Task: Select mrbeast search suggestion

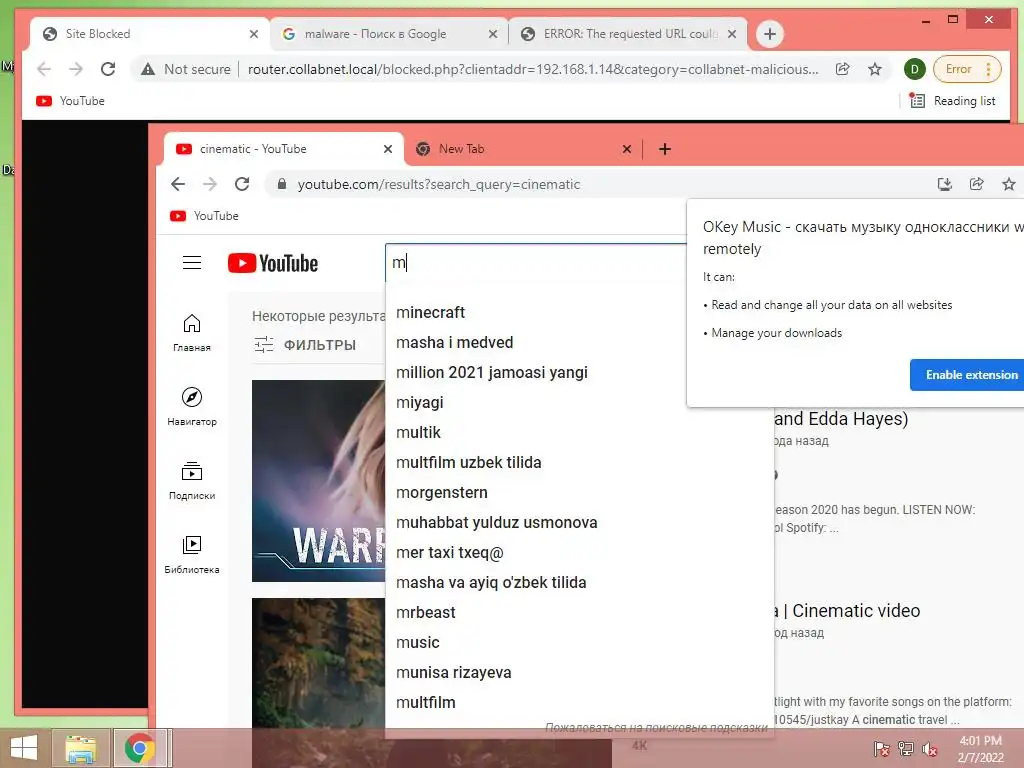Action: click(x=579, y=613)
